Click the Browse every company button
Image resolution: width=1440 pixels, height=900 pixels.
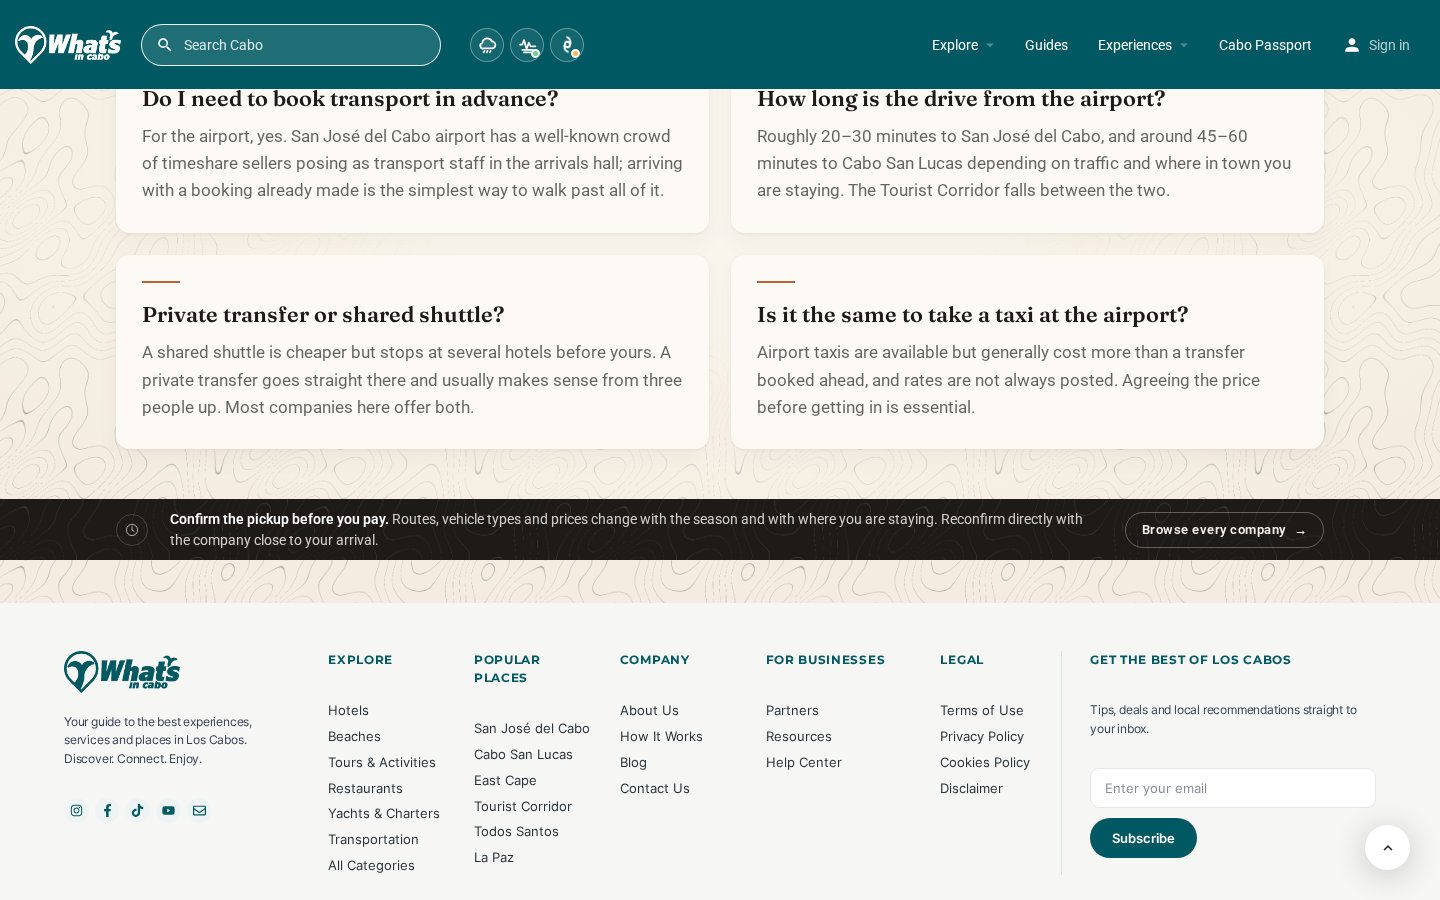pyautogui.click(x=1224, y=530)
